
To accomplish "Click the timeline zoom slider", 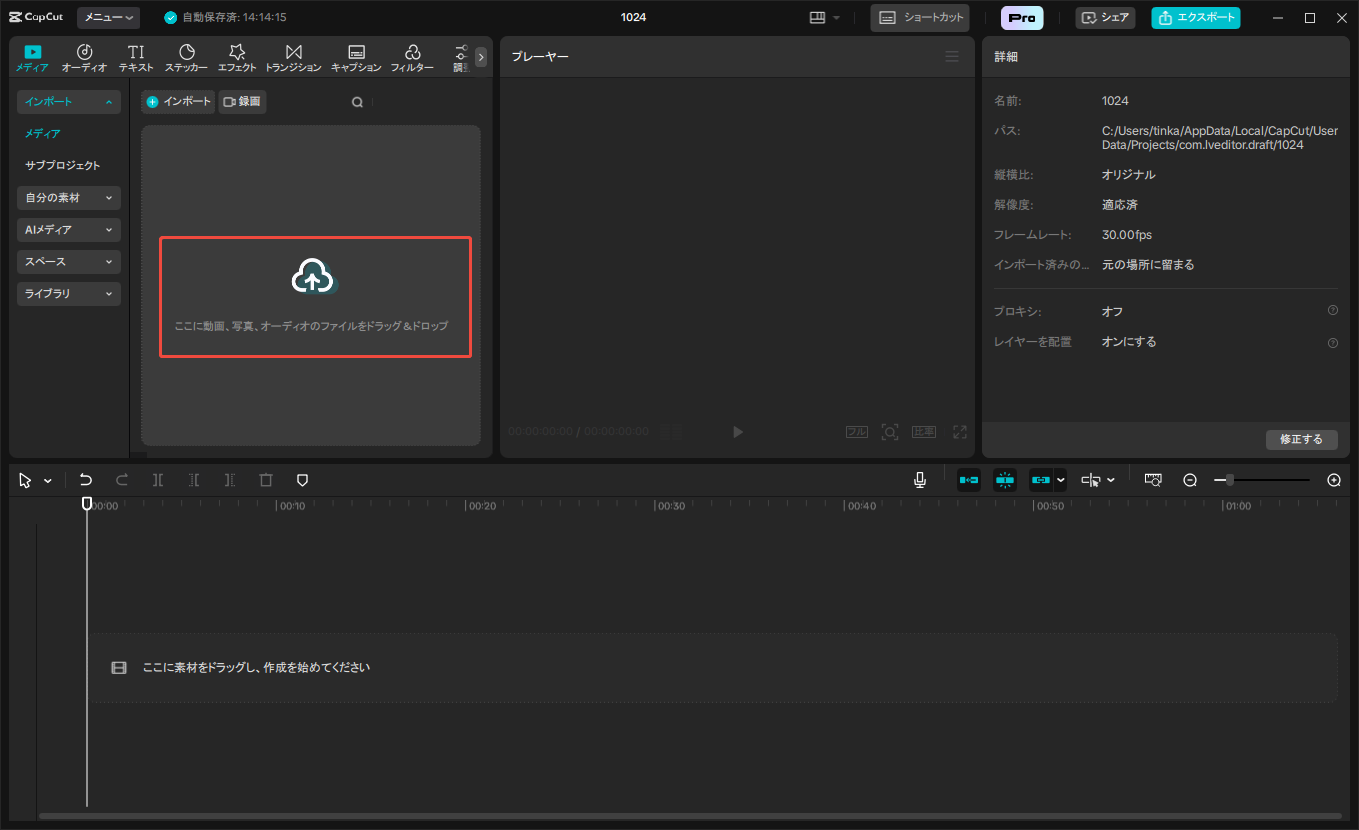I will [x=1262, y=480].
